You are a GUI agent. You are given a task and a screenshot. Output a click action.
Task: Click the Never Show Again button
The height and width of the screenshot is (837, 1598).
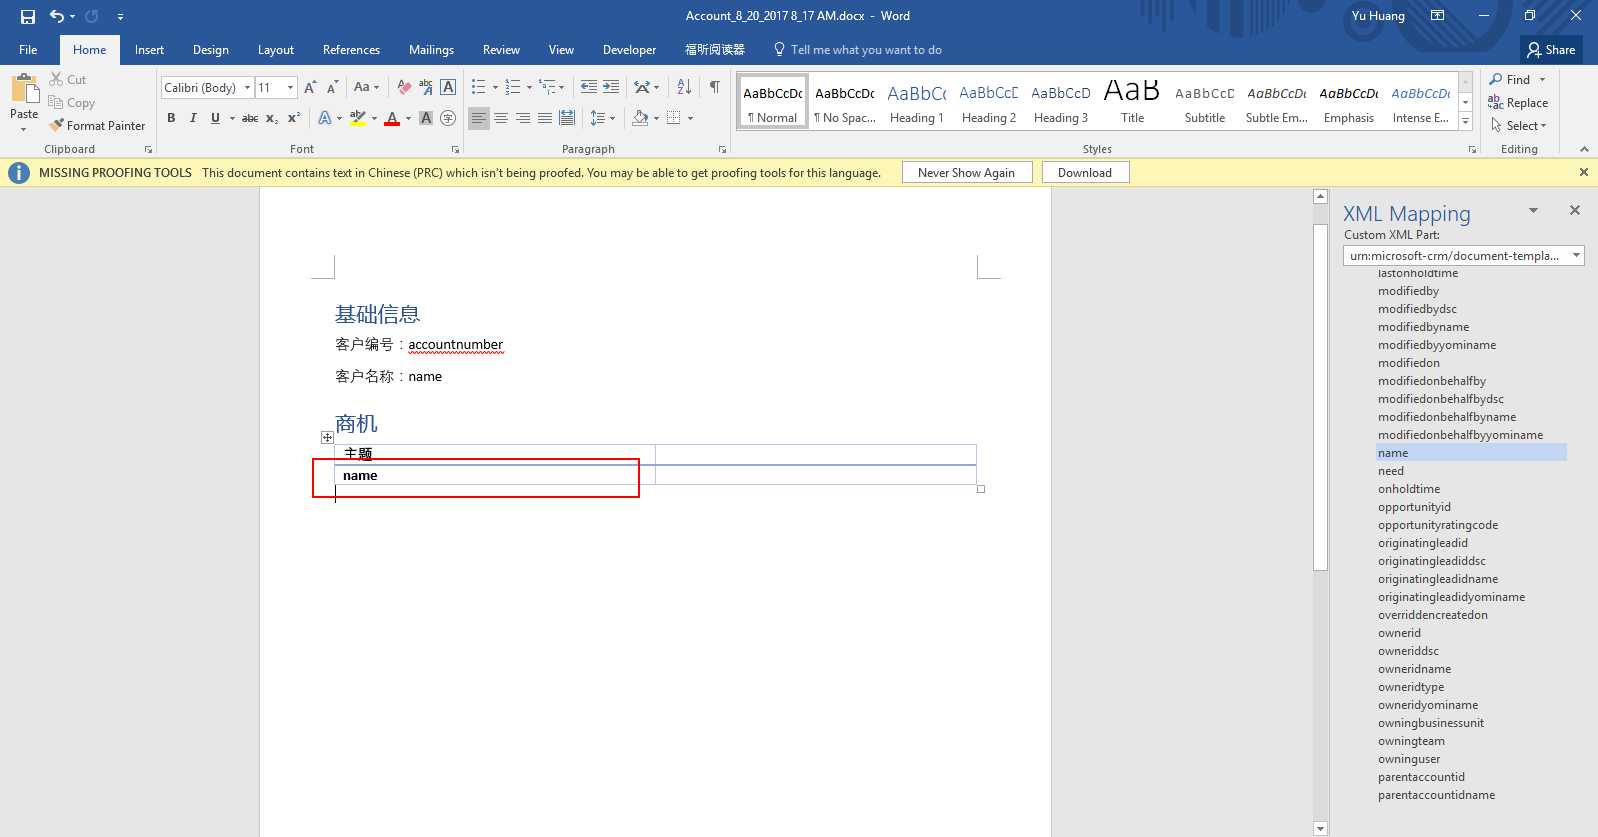point(966,172)
